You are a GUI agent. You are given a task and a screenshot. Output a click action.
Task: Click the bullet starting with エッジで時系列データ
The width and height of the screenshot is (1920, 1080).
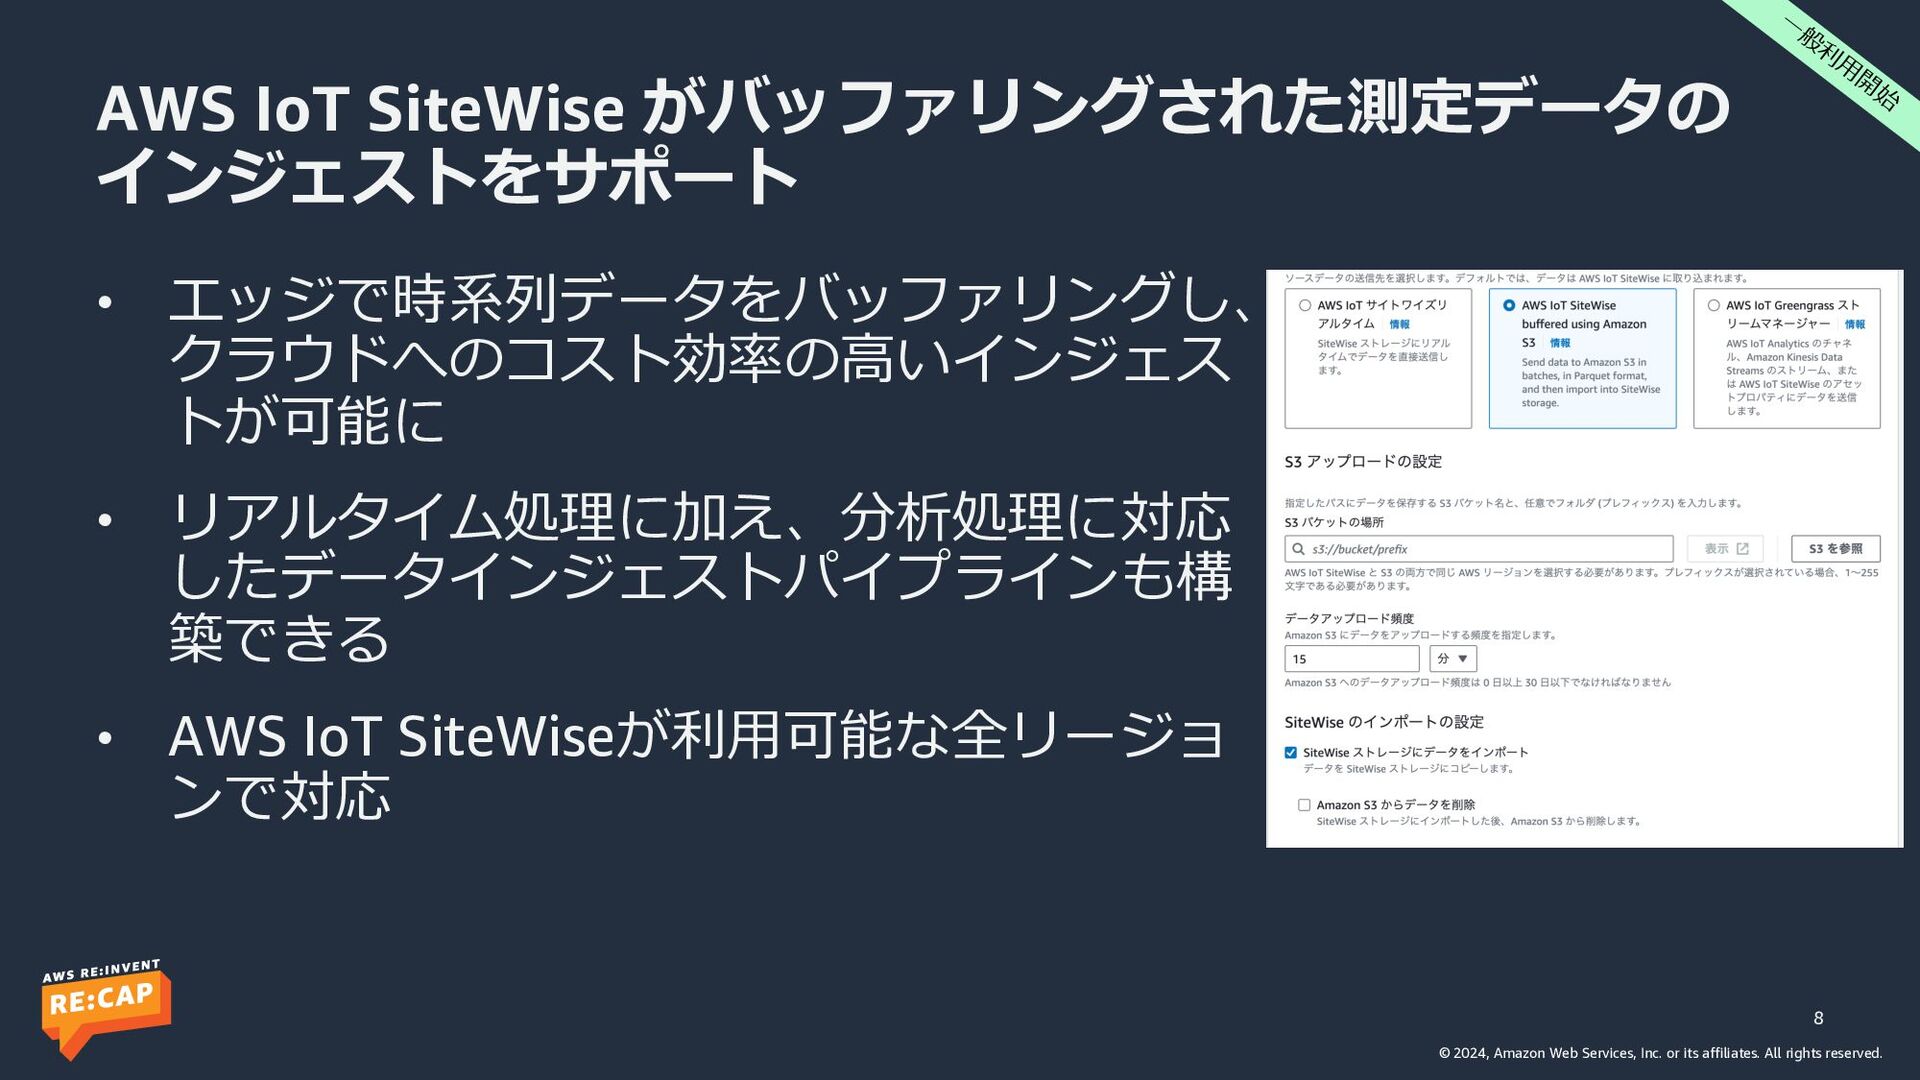(710, 359)
